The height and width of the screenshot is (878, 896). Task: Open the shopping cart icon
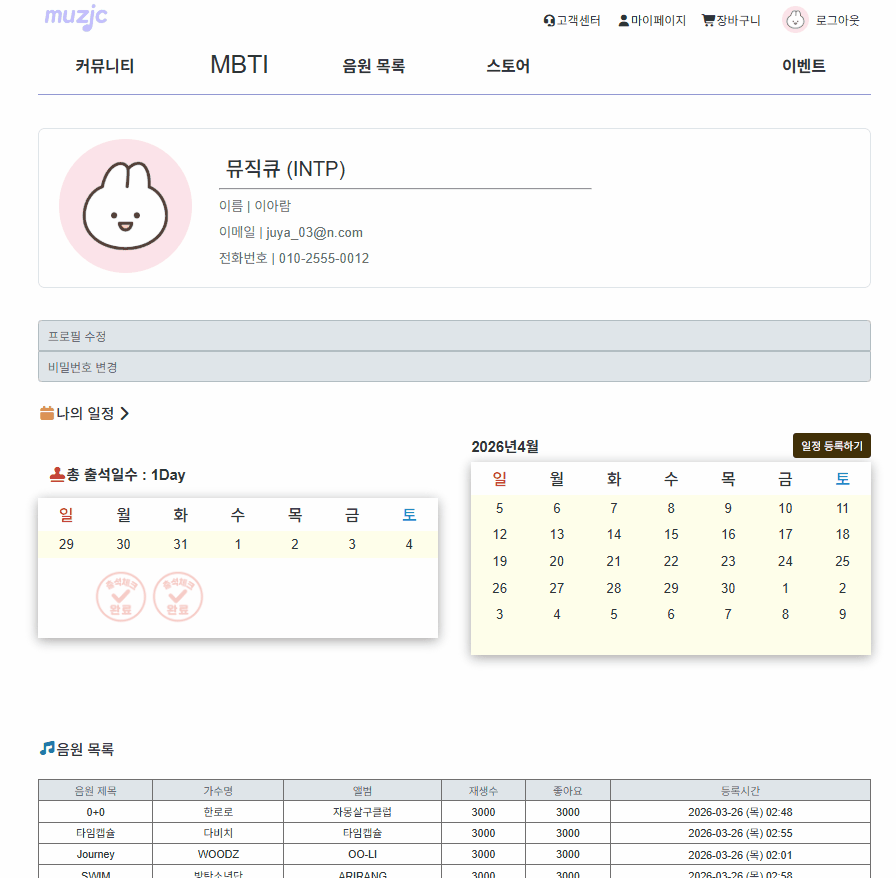pos(708,20)
